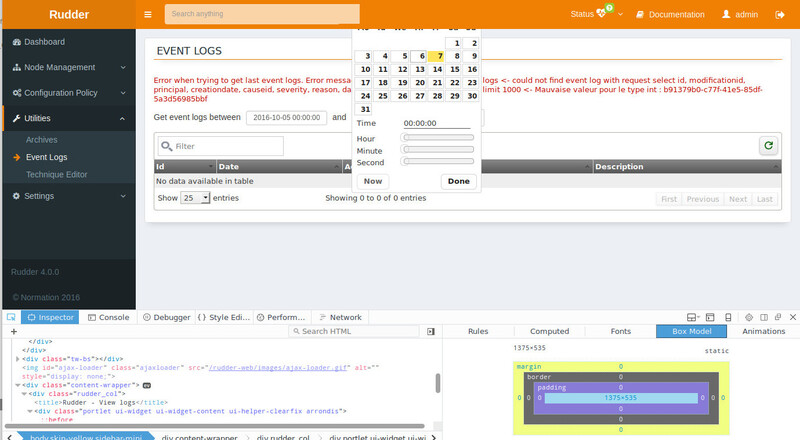
Task: Toggle the Inspector side pane collapse icon
Action: pyautogui.click(x=431, y=331)
